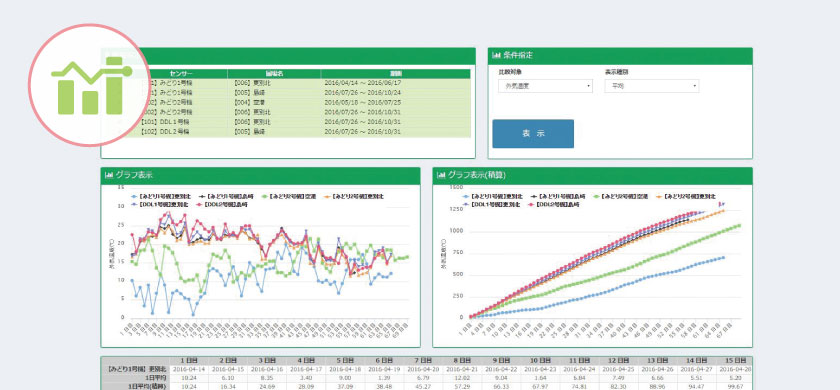
Task: Toggle the black みどり1号機 series in 積算 legend
Action: 559,197
